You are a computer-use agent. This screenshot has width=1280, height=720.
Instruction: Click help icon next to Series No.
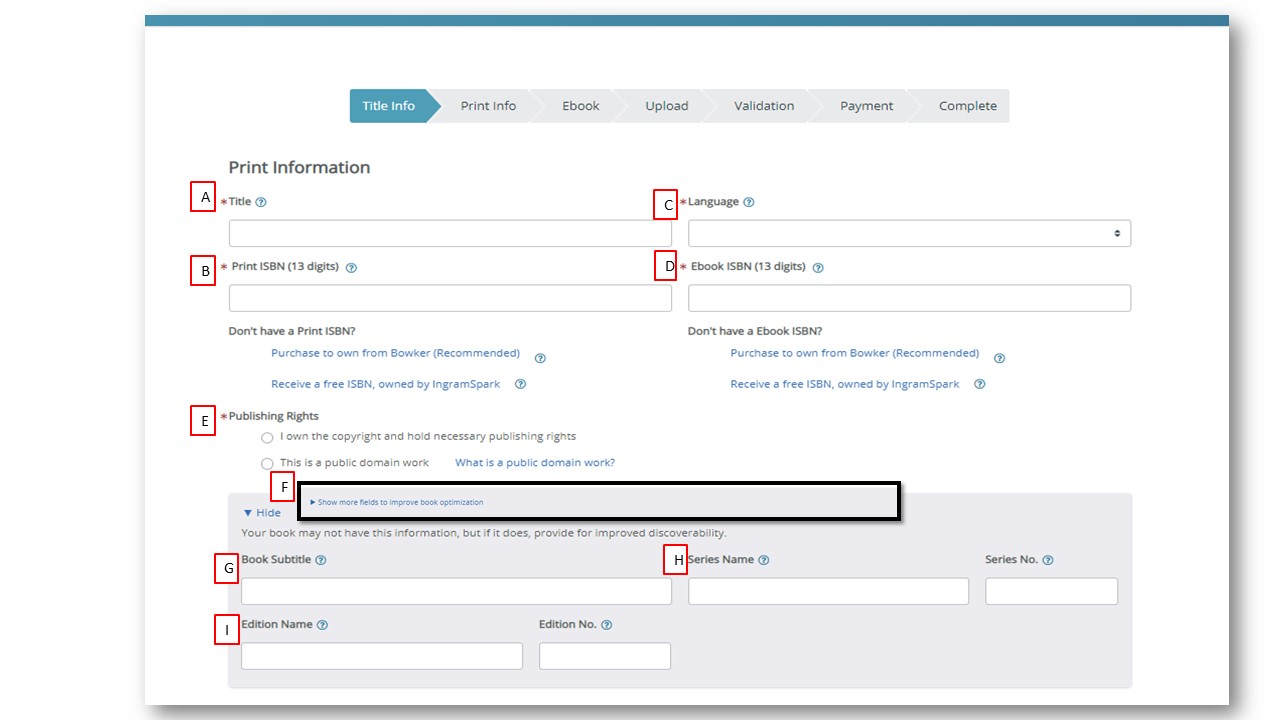click(1048, 560)
